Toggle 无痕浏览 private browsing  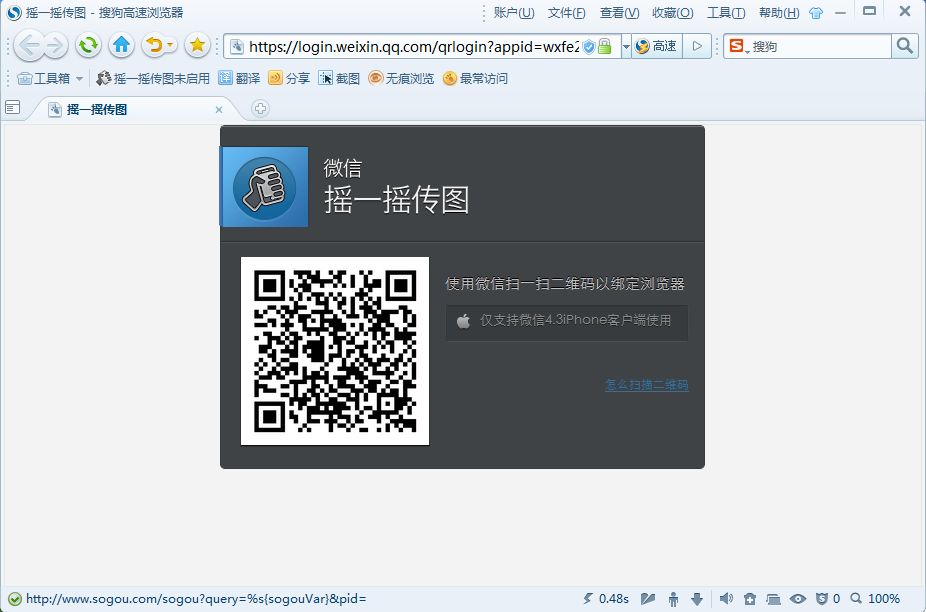coord(401,79)
